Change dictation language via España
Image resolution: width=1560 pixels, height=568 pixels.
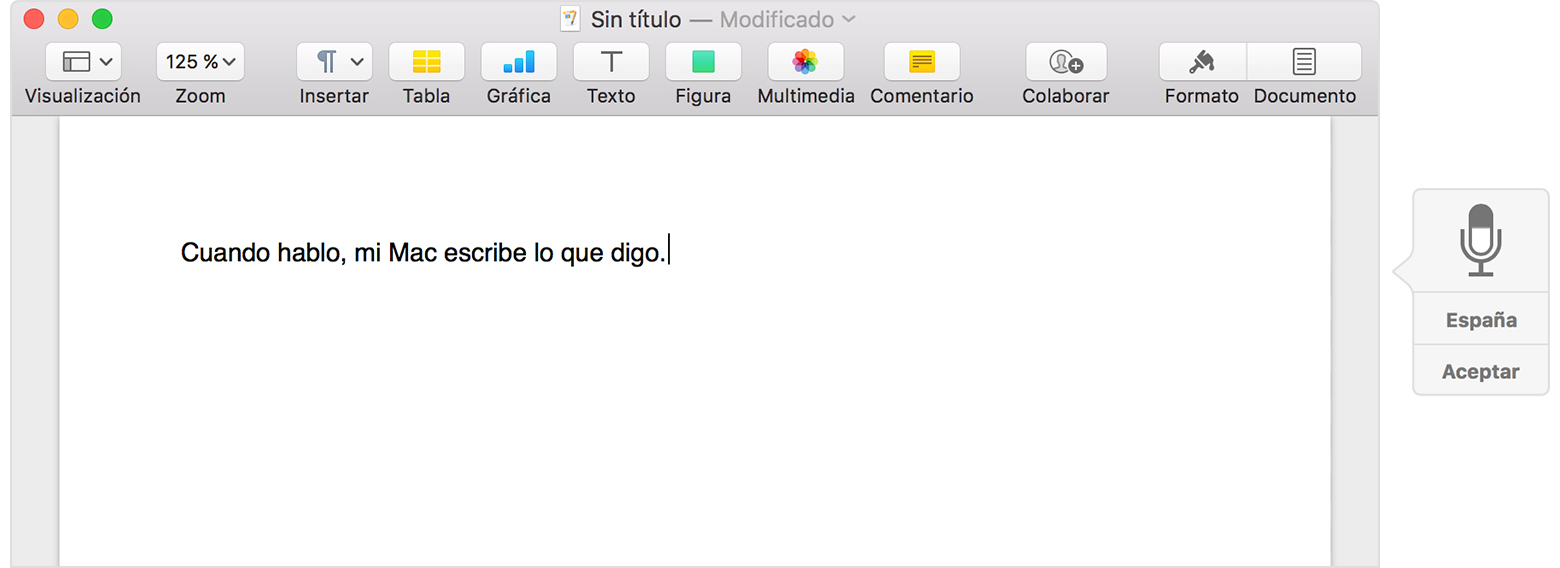(x=1481, y=320)
